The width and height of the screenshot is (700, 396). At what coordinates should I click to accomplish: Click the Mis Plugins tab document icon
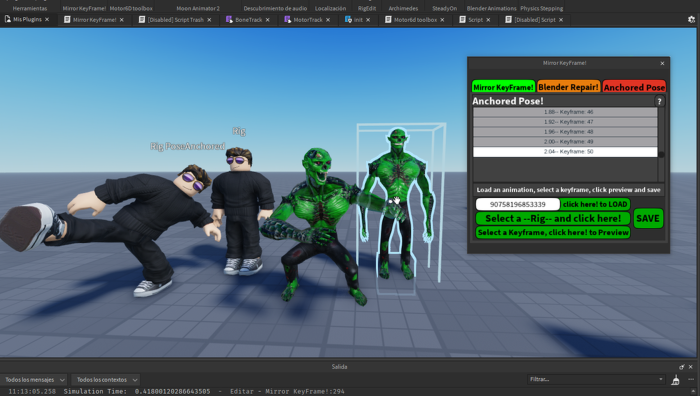pyautogui.click(x=8, y=19)
